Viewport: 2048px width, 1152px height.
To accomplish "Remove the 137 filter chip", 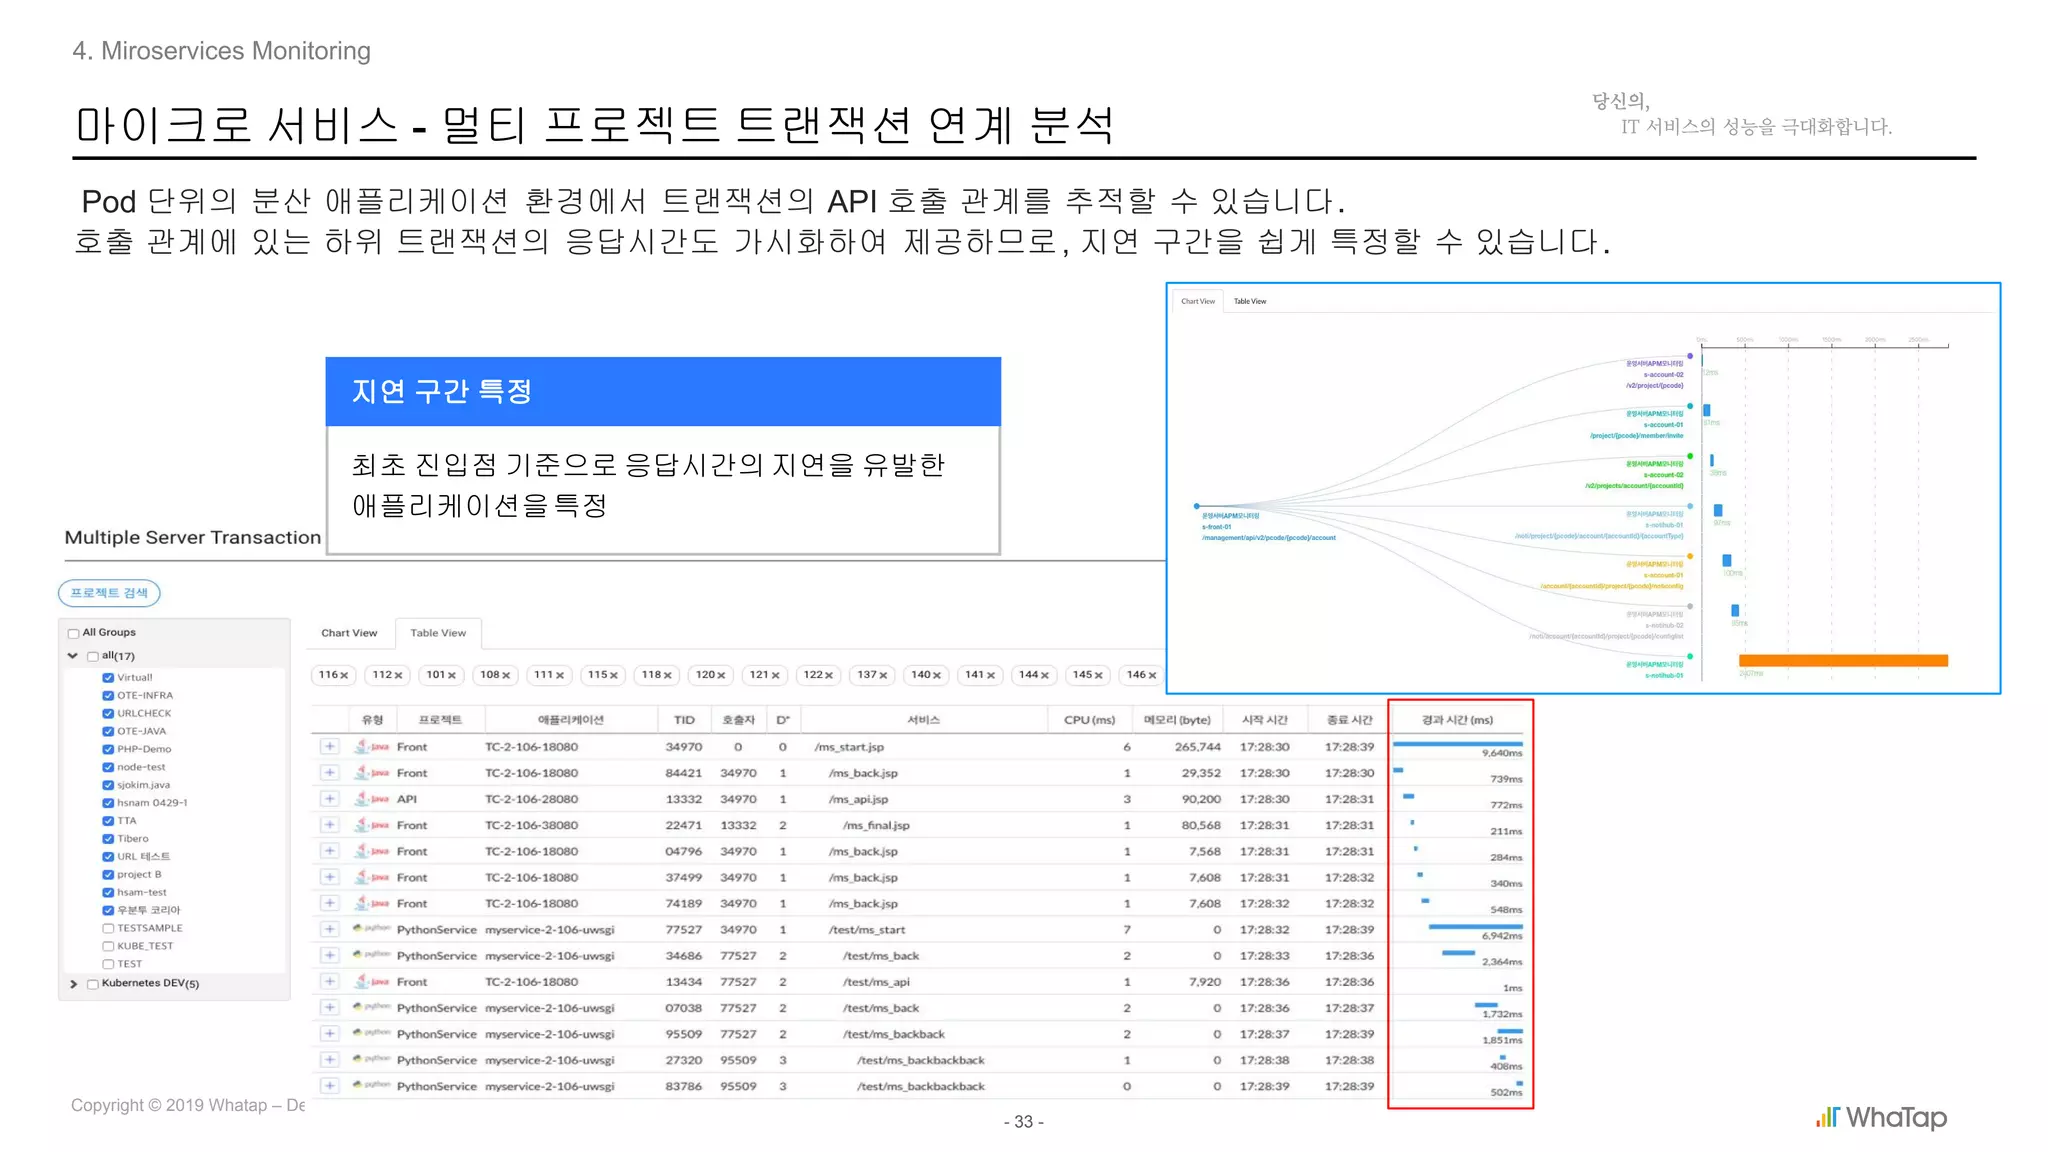I will pyautogui.click(x=883, y=675).
